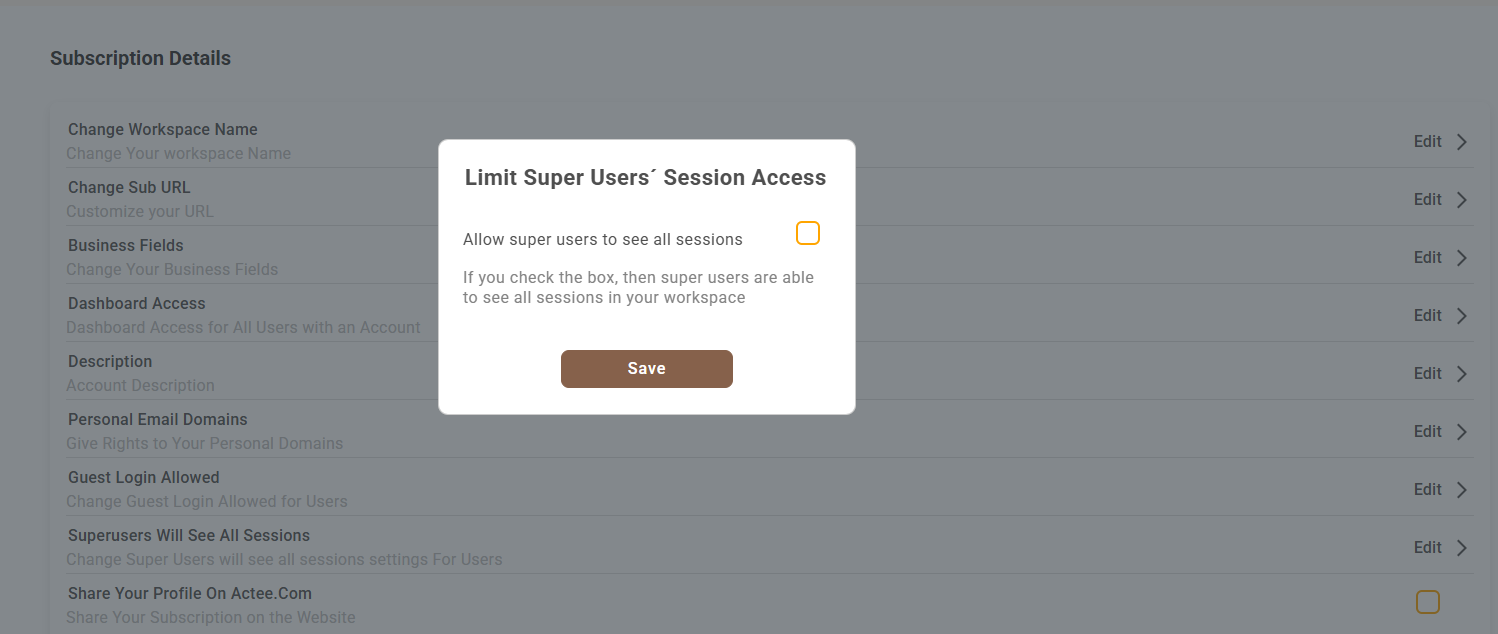Viewport: 1498px width, 634px height.
Task: Click Edit for Personal Email Domains
Action: [x=1427, y=432]
